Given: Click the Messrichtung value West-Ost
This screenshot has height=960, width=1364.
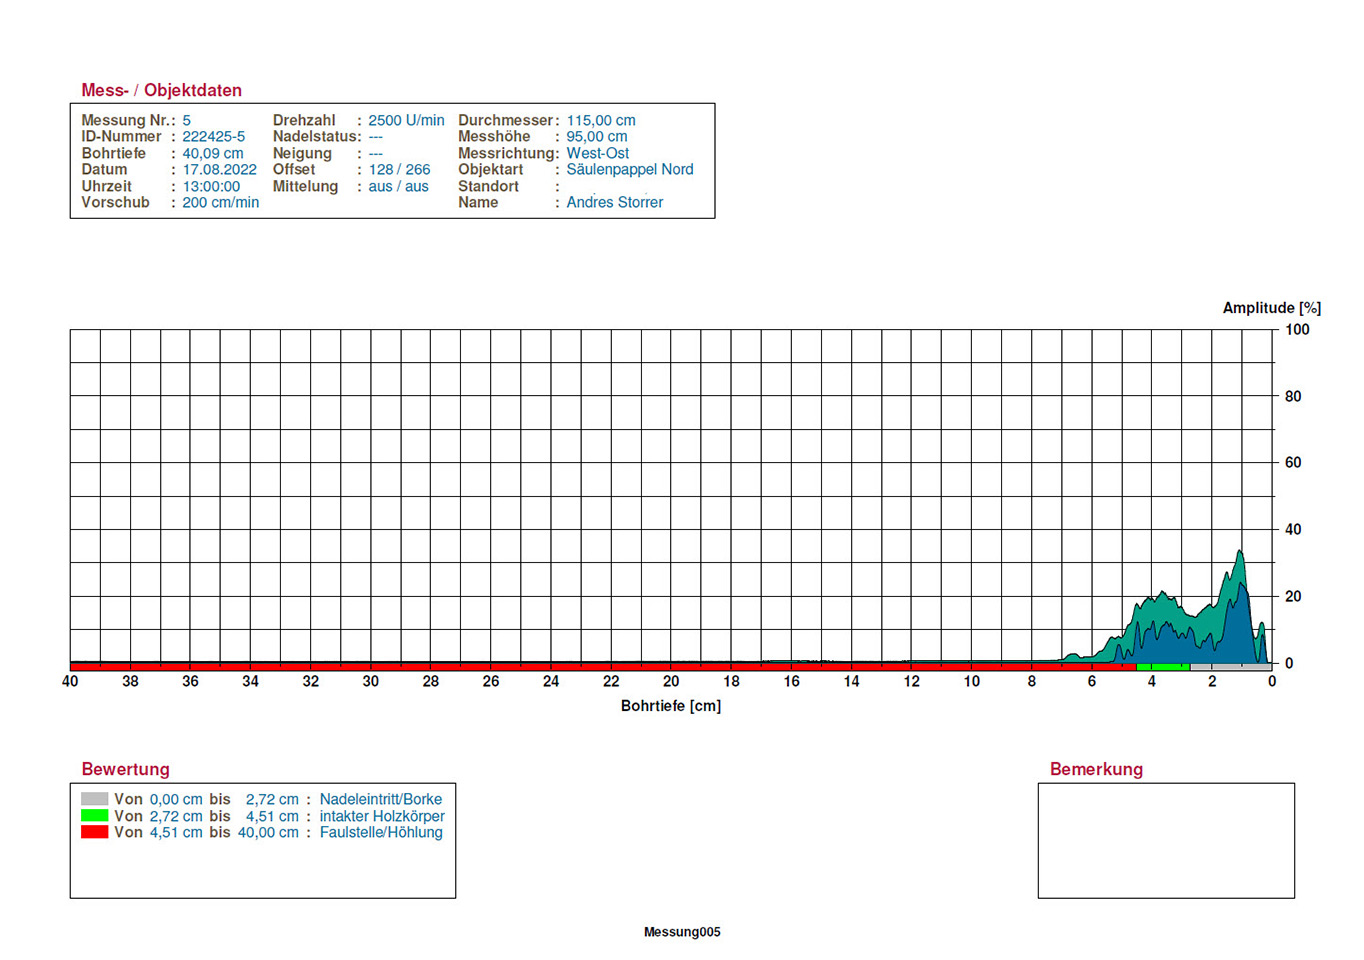Looking at the screenshot, I should coord(597,153).
